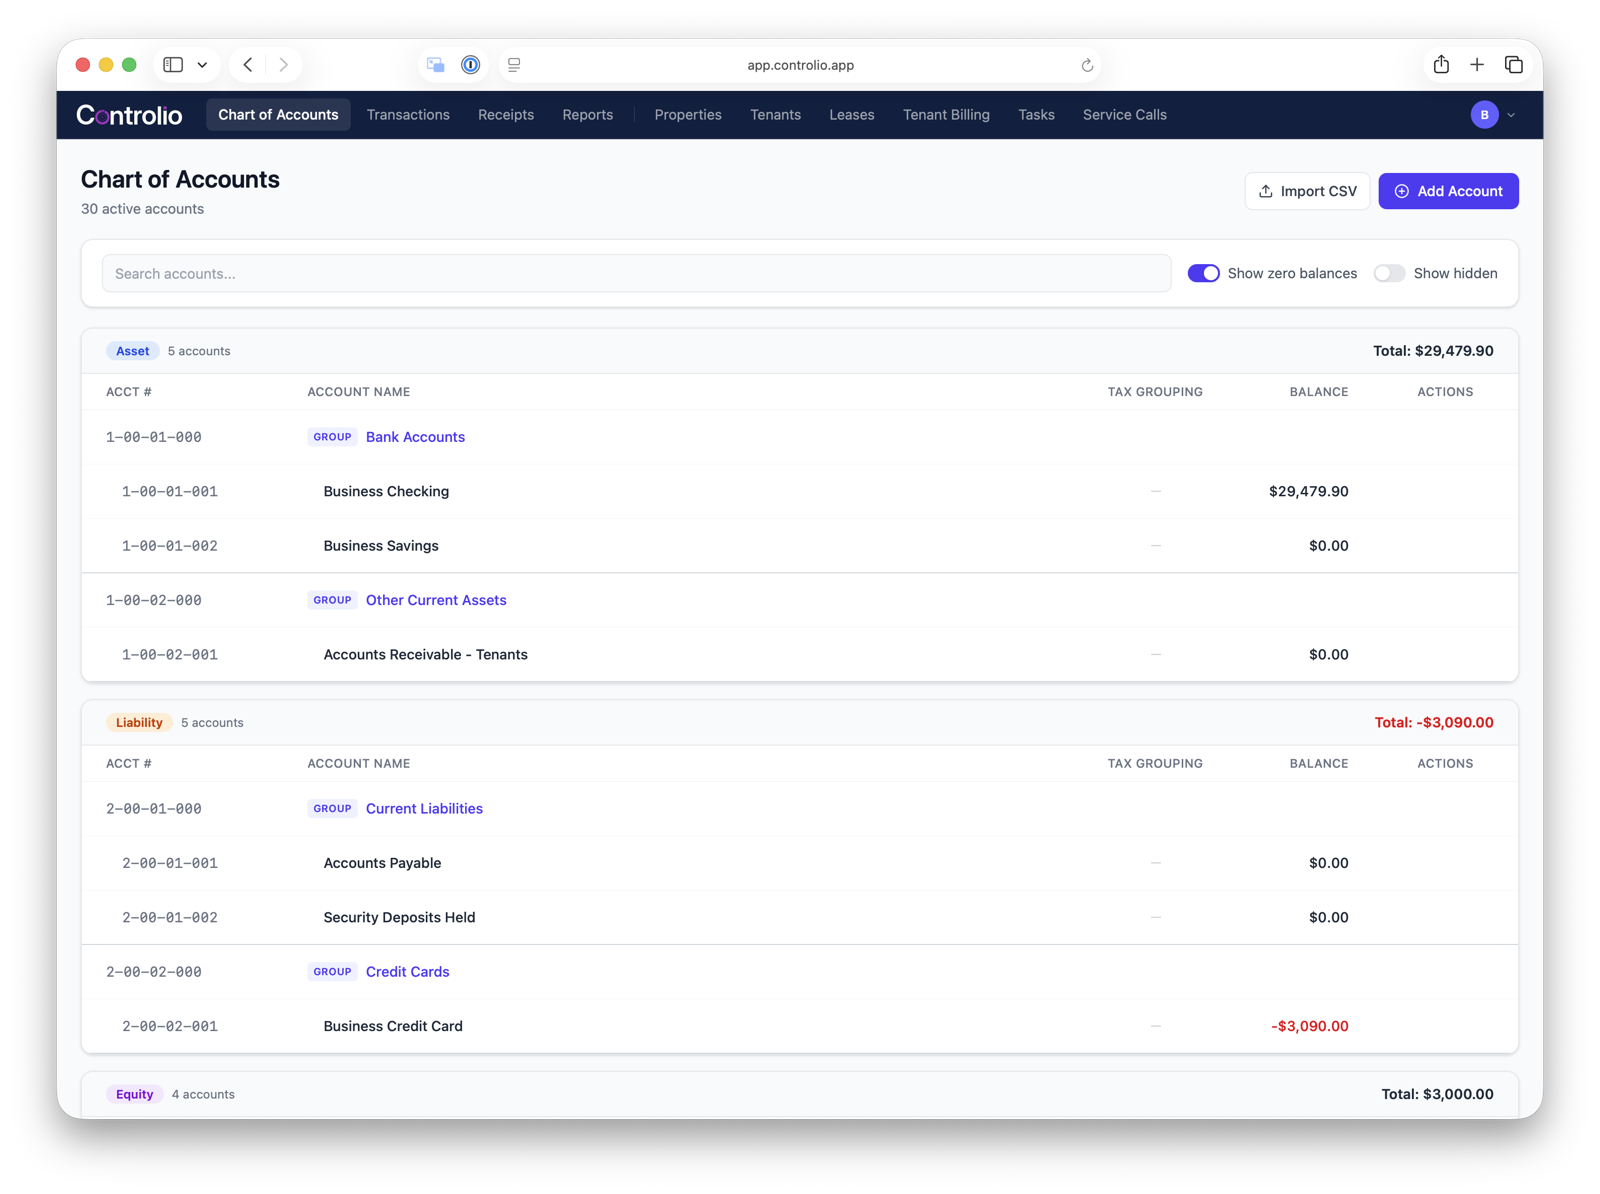Screen dimensions: 1600x1194
Task: Select the Business Savings account name
Action: (381, 546)
